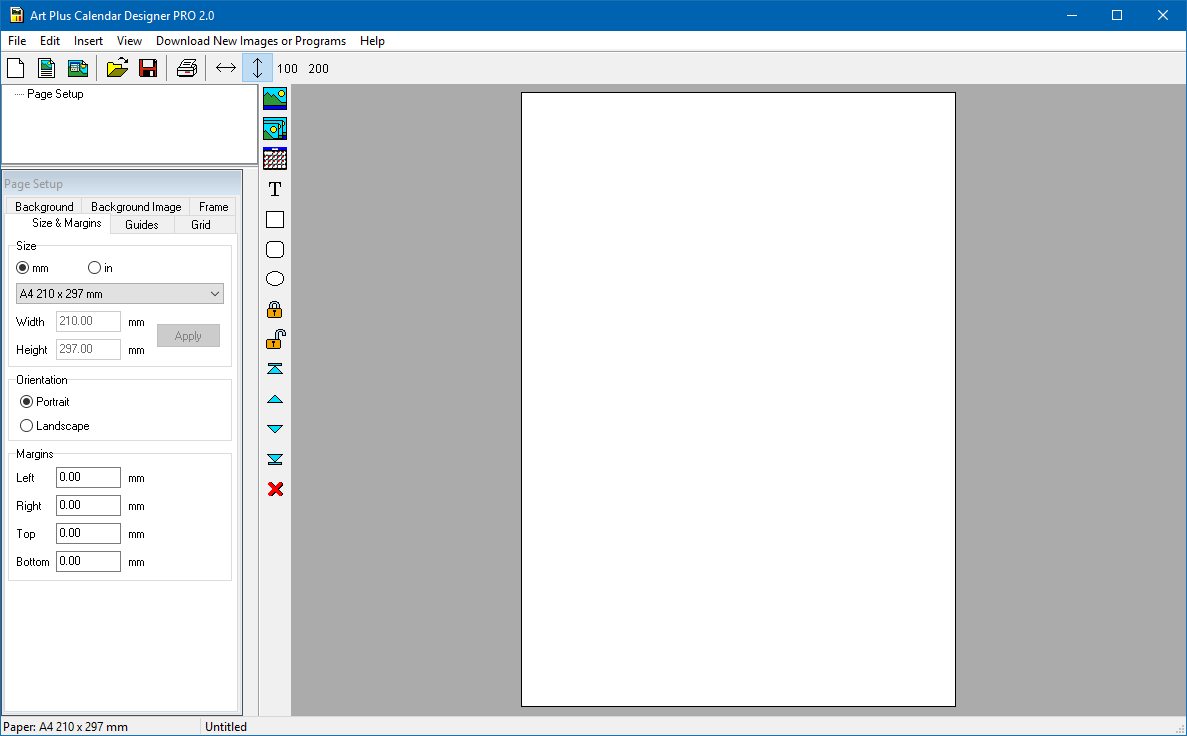Click the Left margin input field
The image size is (1187, 736).
(x=88, y=478)
